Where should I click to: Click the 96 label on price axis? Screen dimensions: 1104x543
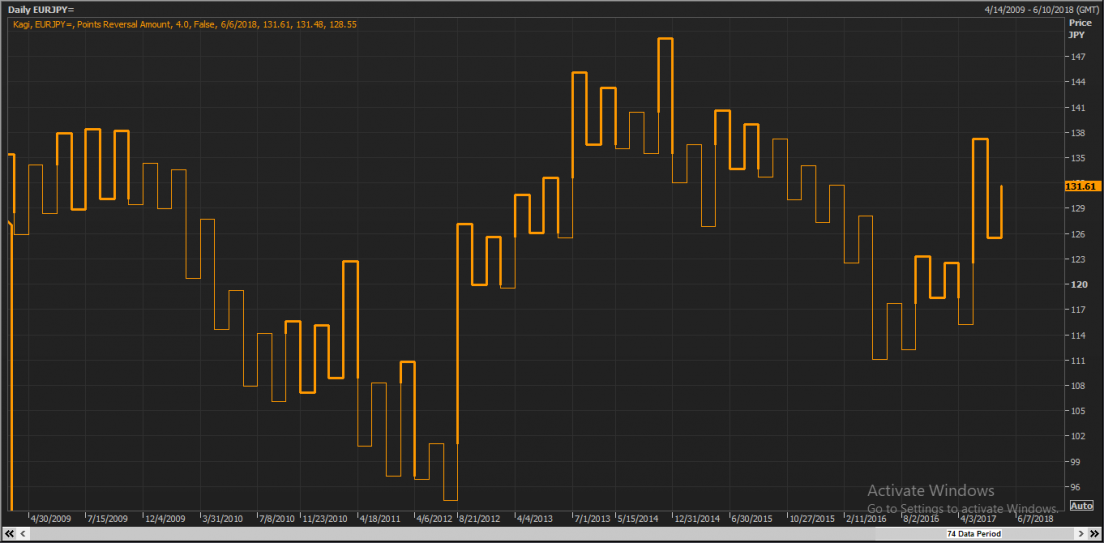(x=1075, y=487)
